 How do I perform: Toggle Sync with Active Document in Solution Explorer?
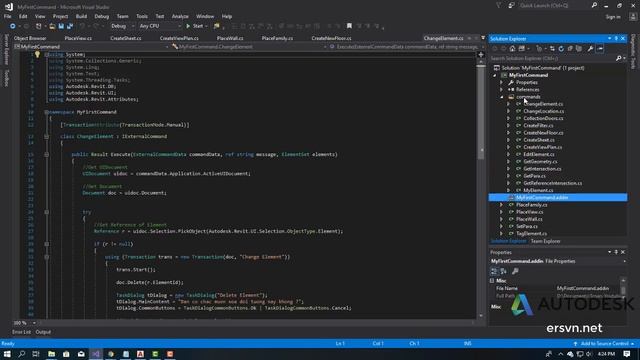[552, 49]
